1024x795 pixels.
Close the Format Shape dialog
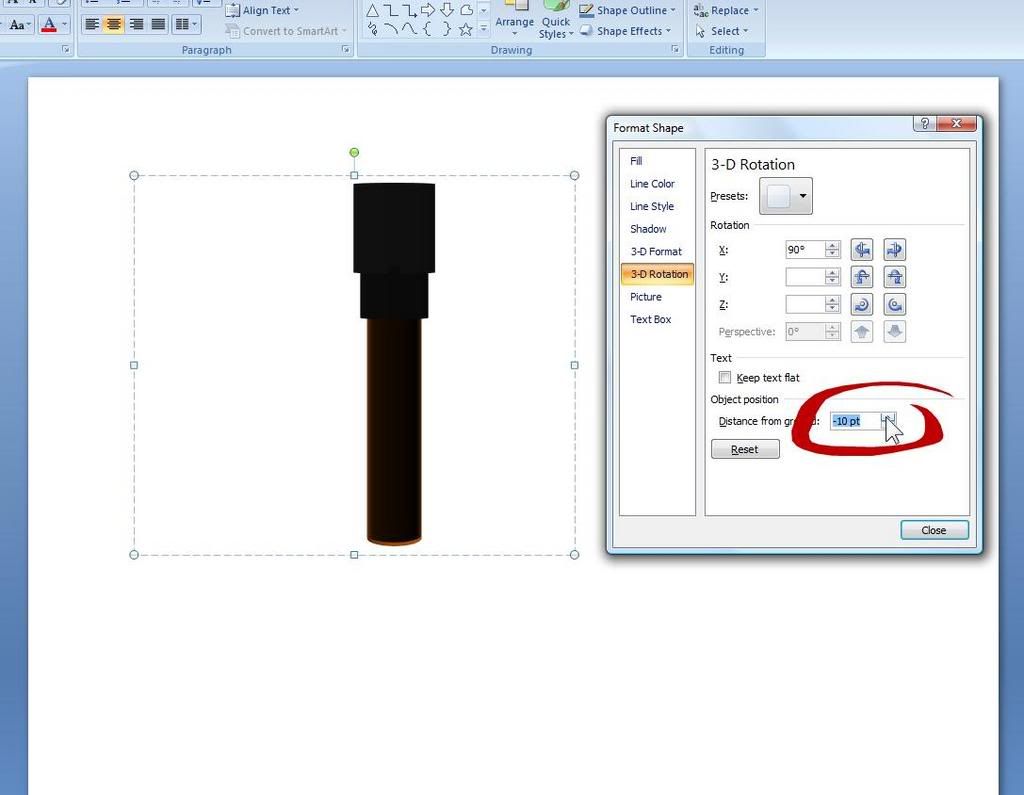934,530
